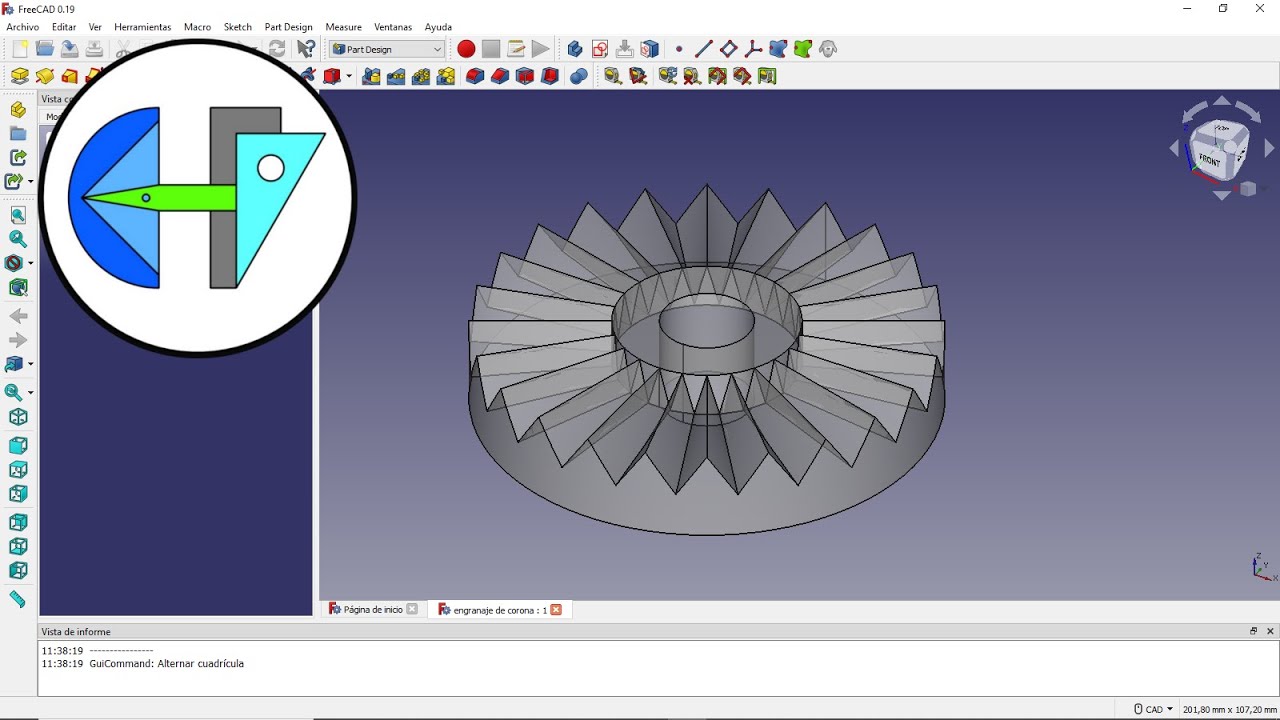Image resolution: width=1280 pixels, height=720 pixels.
Task: Select the Draft tool
Action: 525,76
